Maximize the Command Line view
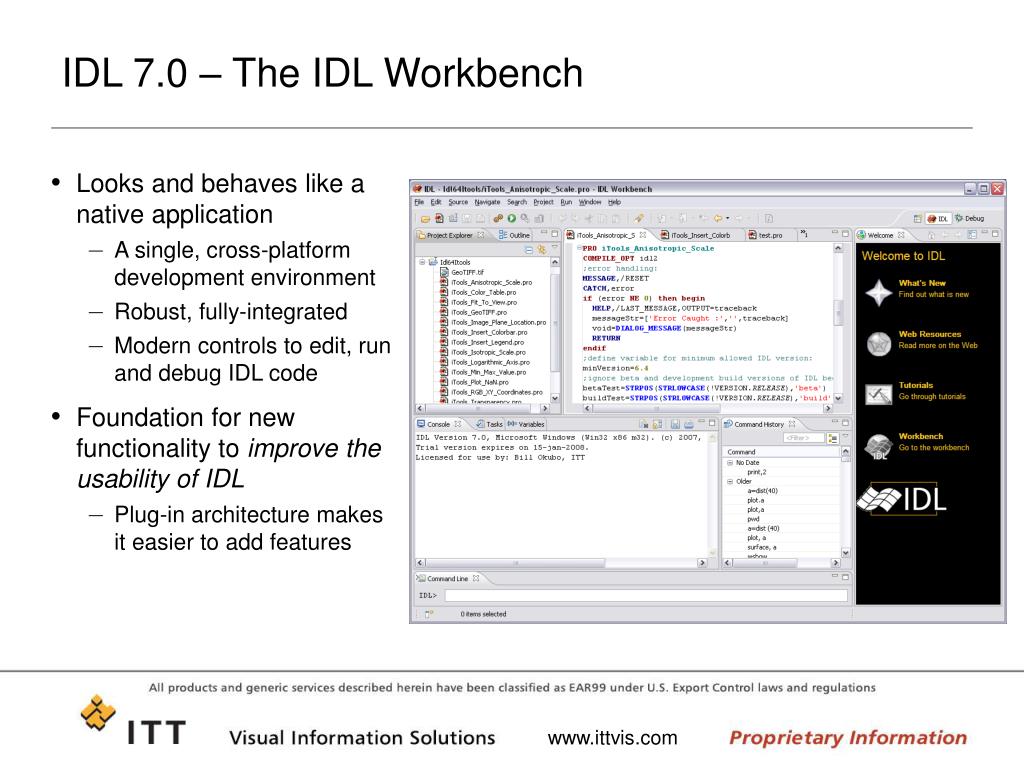The height and width of the screenshot is (768, 1024). (845, 577)
